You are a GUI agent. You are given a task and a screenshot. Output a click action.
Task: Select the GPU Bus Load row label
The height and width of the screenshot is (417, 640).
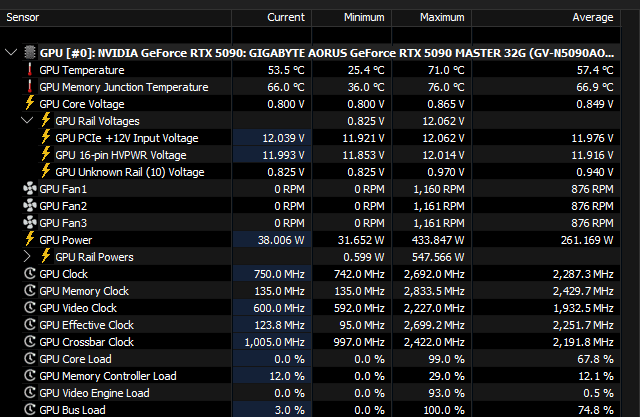72,410
